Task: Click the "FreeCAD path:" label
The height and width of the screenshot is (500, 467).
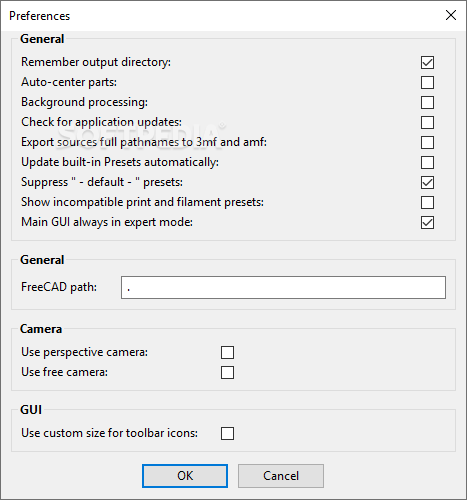Action: click(59, 287)
